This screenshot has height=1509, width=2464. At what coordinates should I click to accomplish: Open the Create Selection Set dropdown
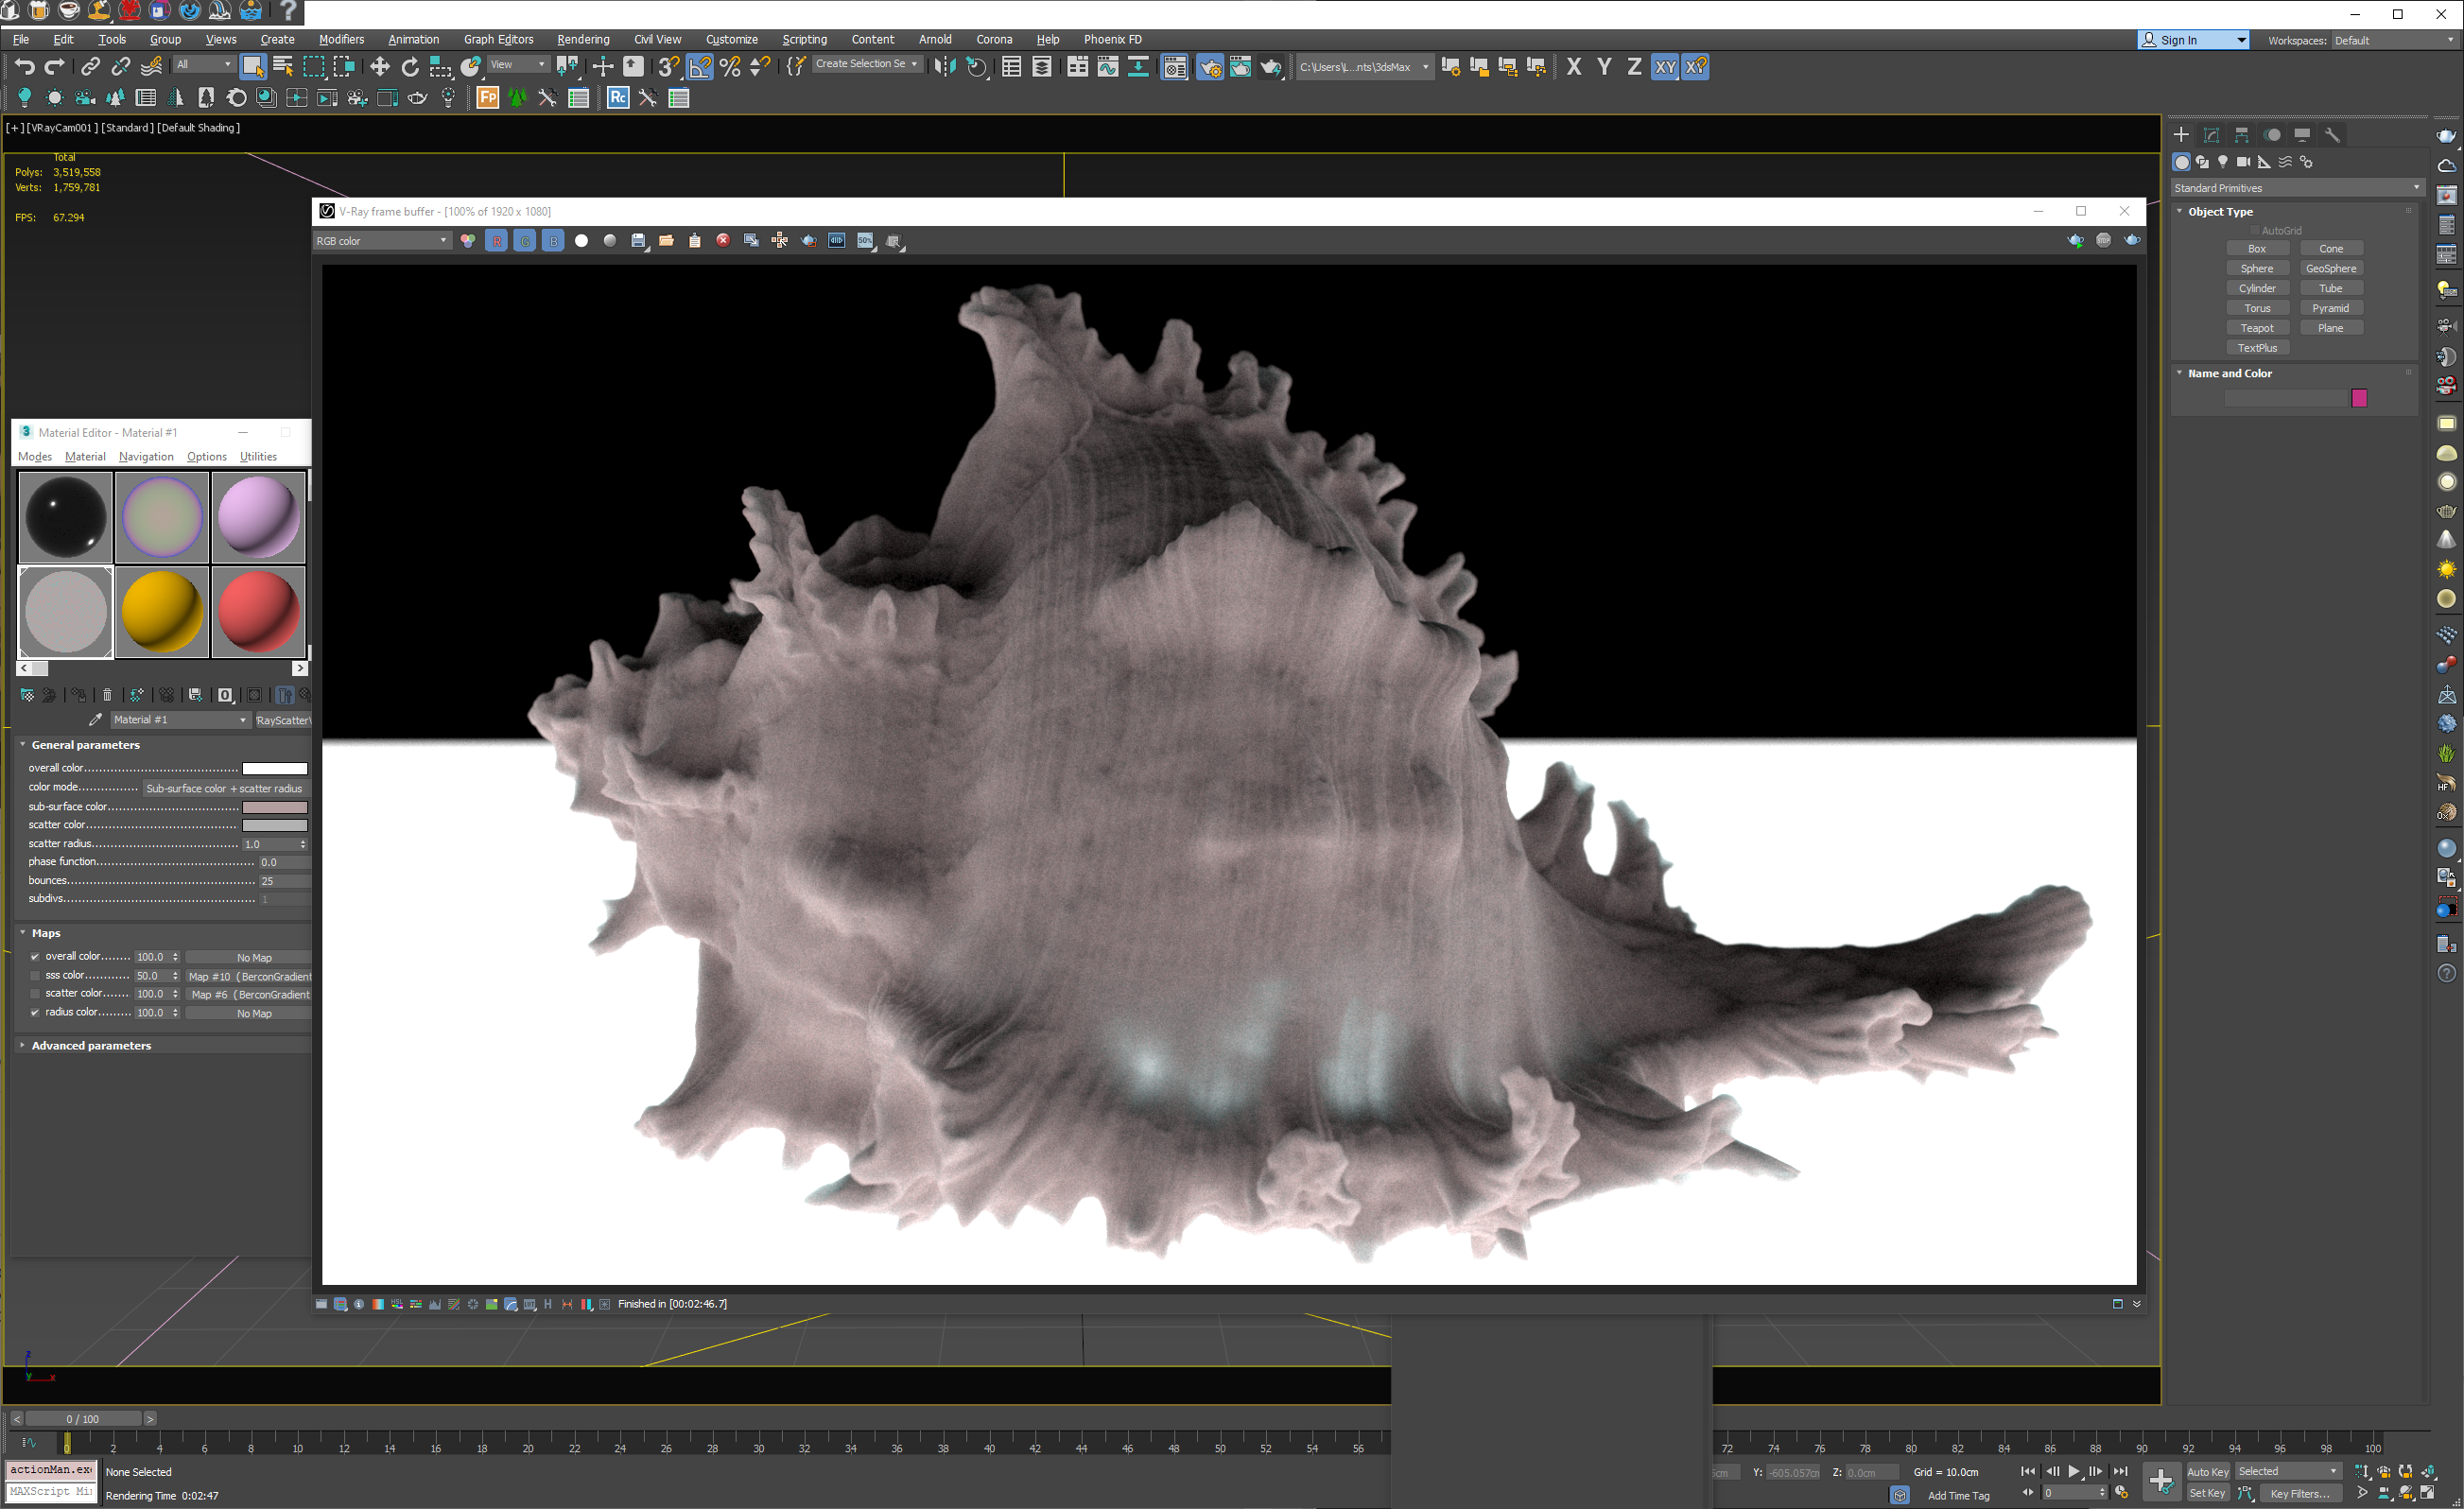click(x=866, y=64)
